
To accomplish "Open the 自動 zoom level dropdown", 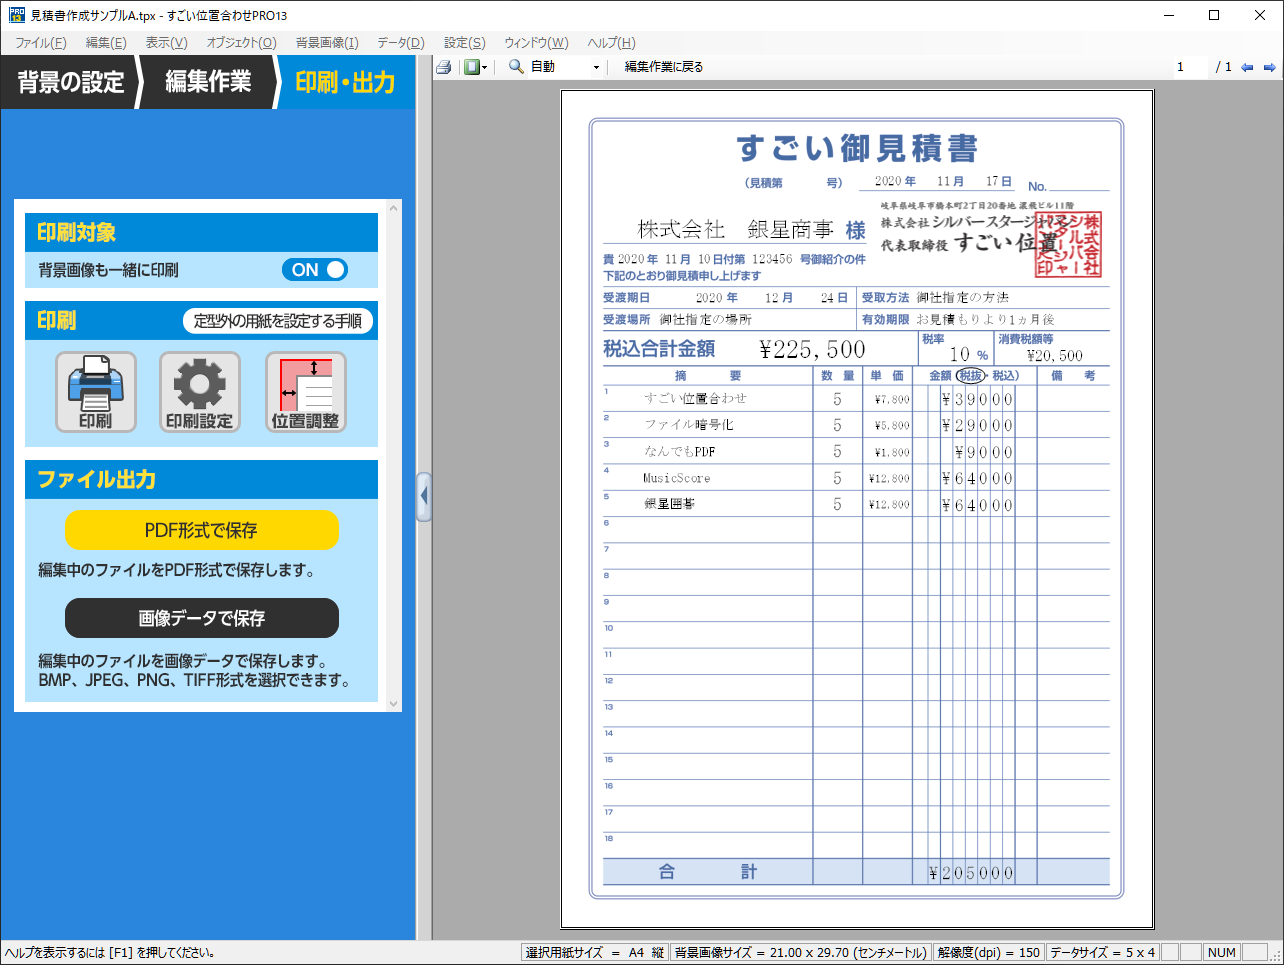I will (x=596, y=67).
